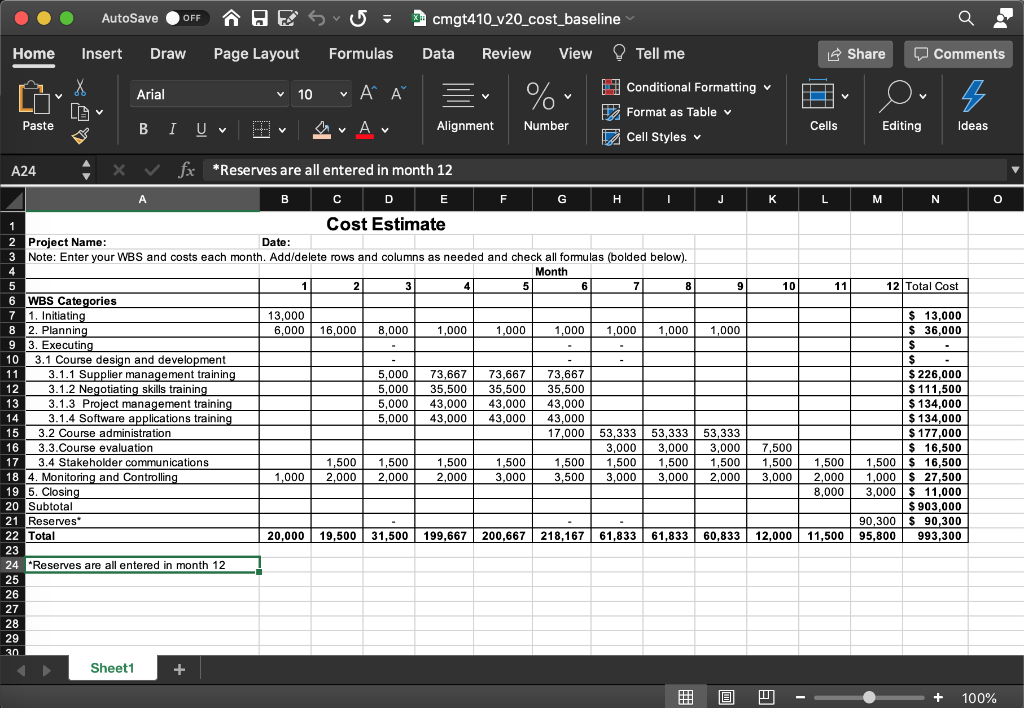Click the Redo icon
The height and width of the screenshot is (708, 1024).
pyautogui.click(x=358, y=18)
